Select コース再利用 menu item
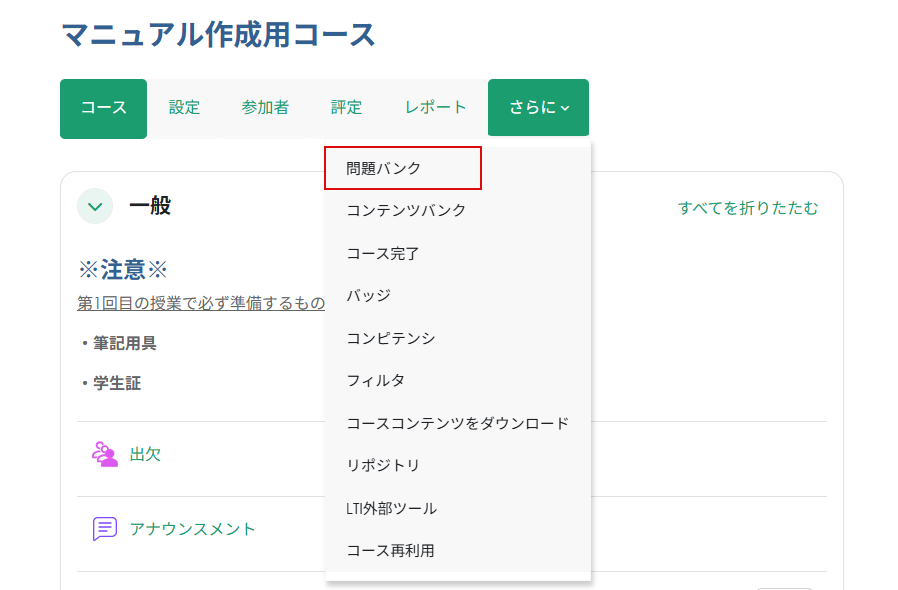Viewport: 898px width, 590px height. coord(390,551)
